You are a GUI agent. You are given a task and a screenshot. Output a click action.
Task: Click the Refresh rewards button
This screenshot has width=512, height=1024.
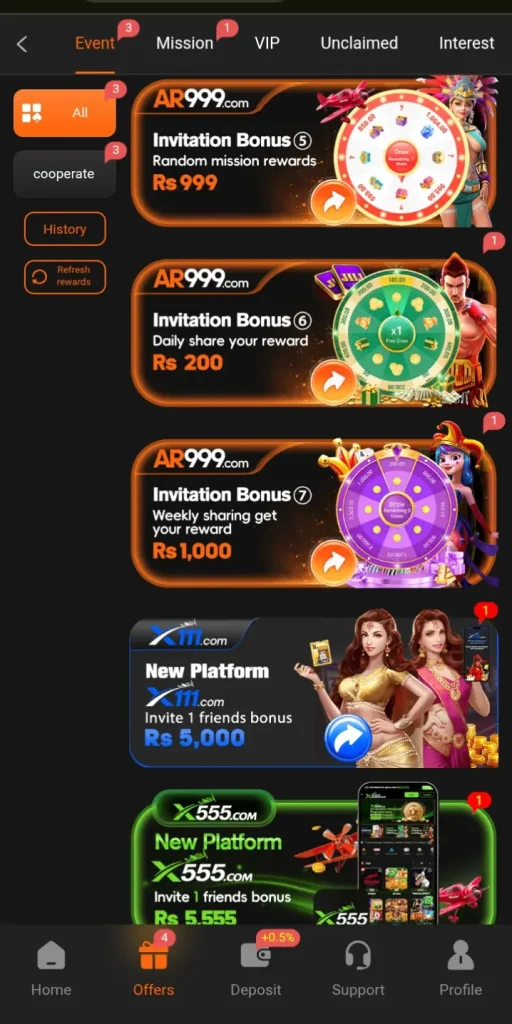pyautogui.click(x=65, y=277)
